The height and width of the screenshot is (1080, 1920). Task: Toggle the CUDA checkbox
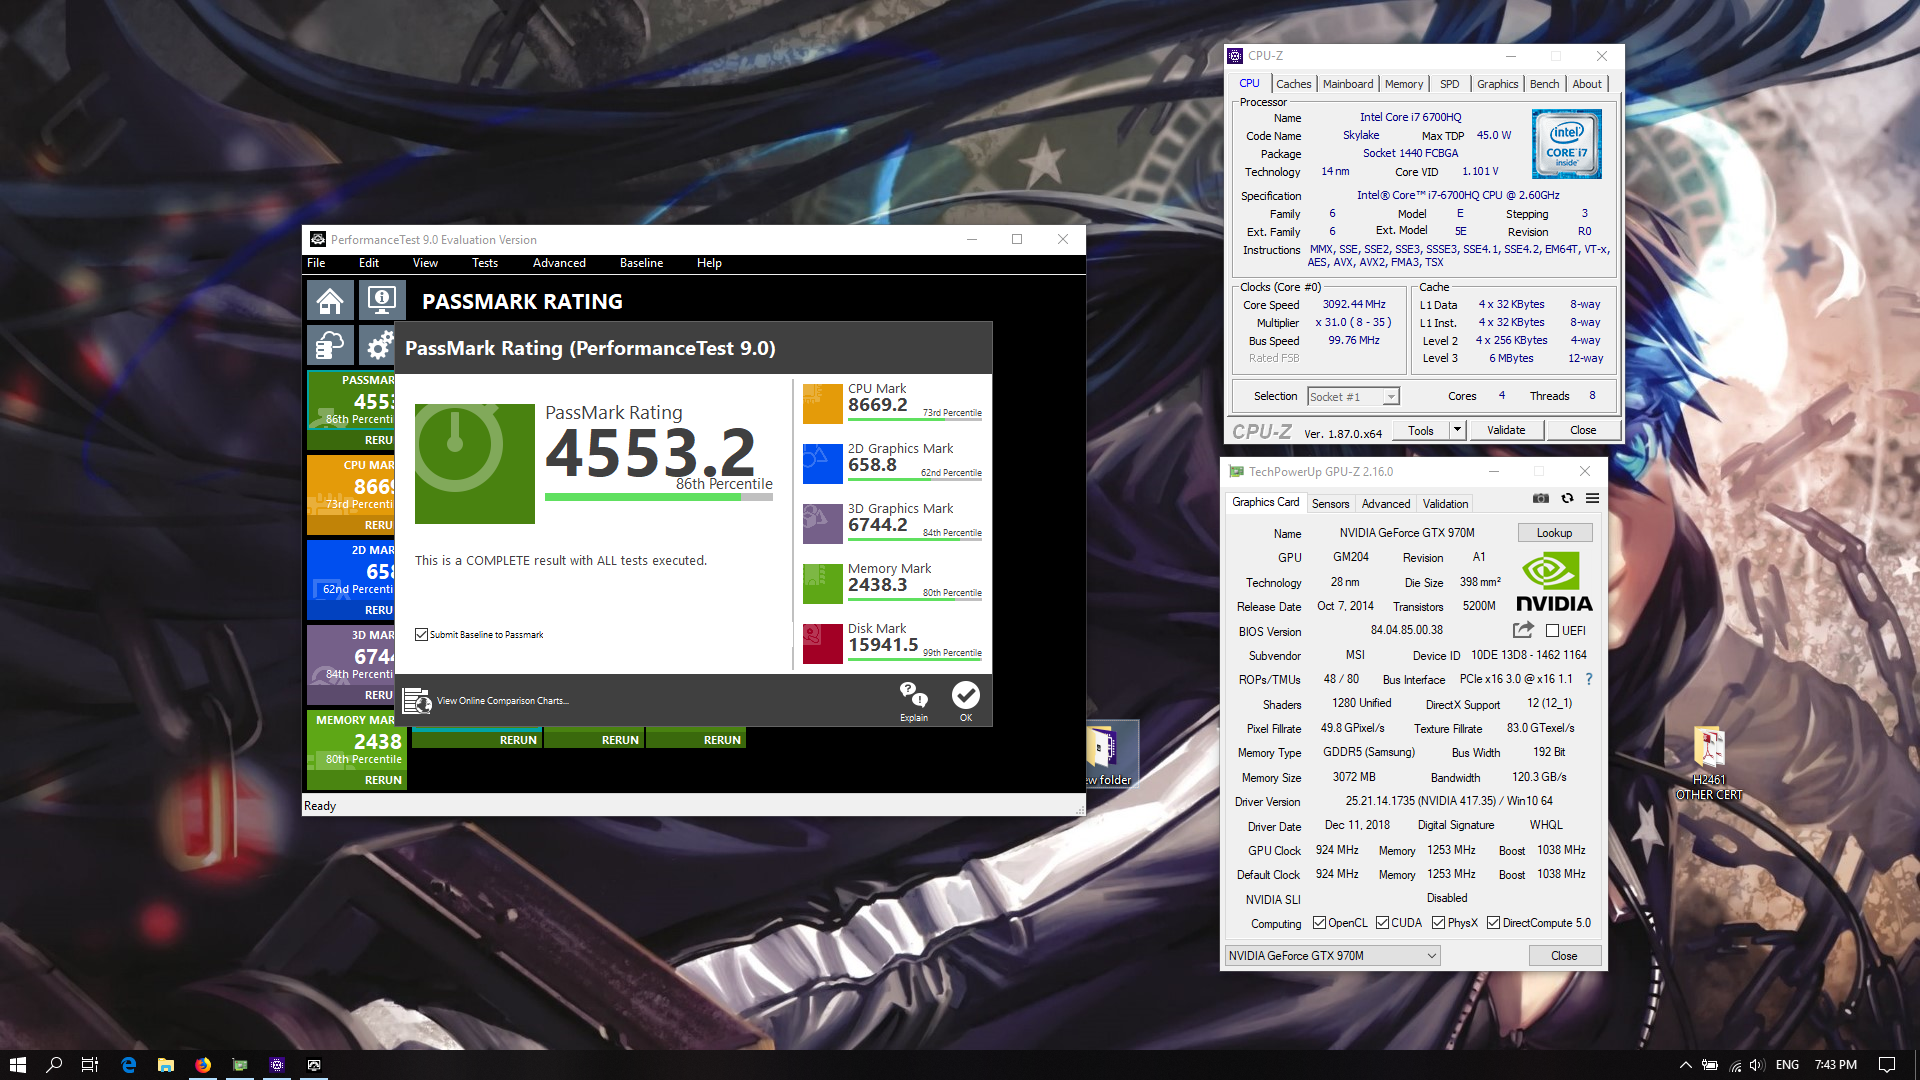click(1382, 922)
